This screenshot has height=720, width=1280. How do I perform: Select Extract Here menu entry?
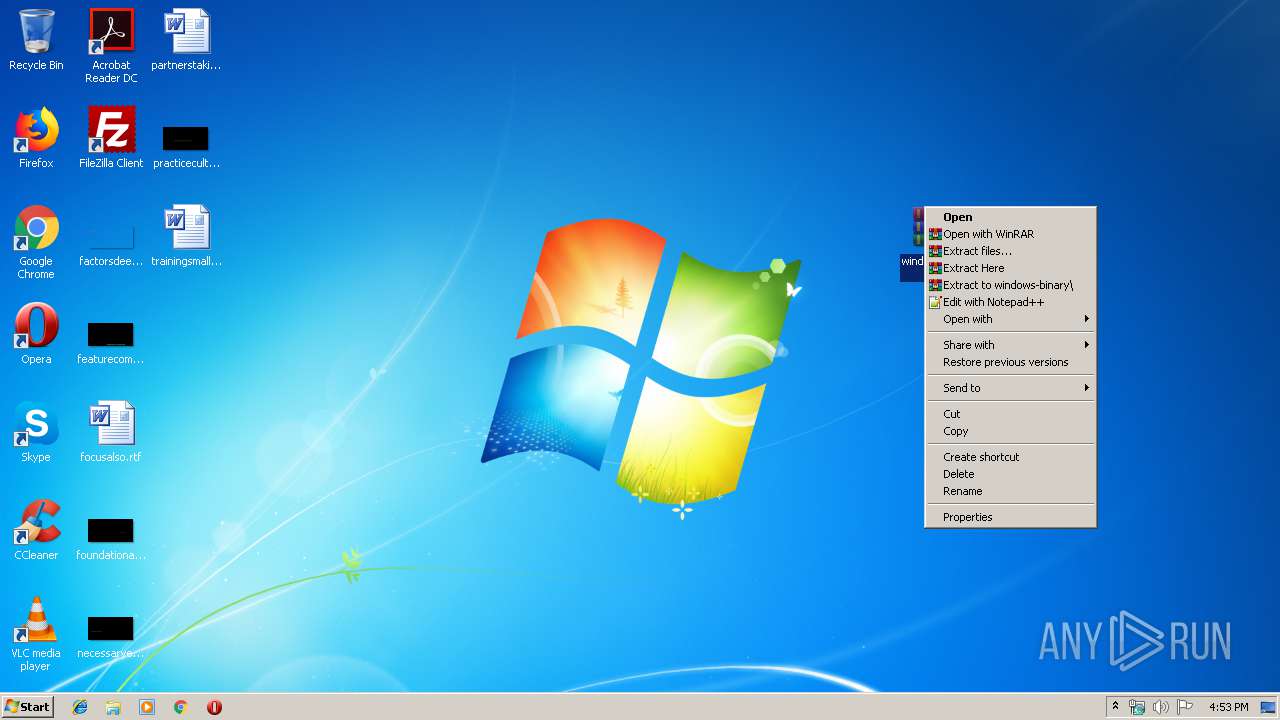(1010, 268)
